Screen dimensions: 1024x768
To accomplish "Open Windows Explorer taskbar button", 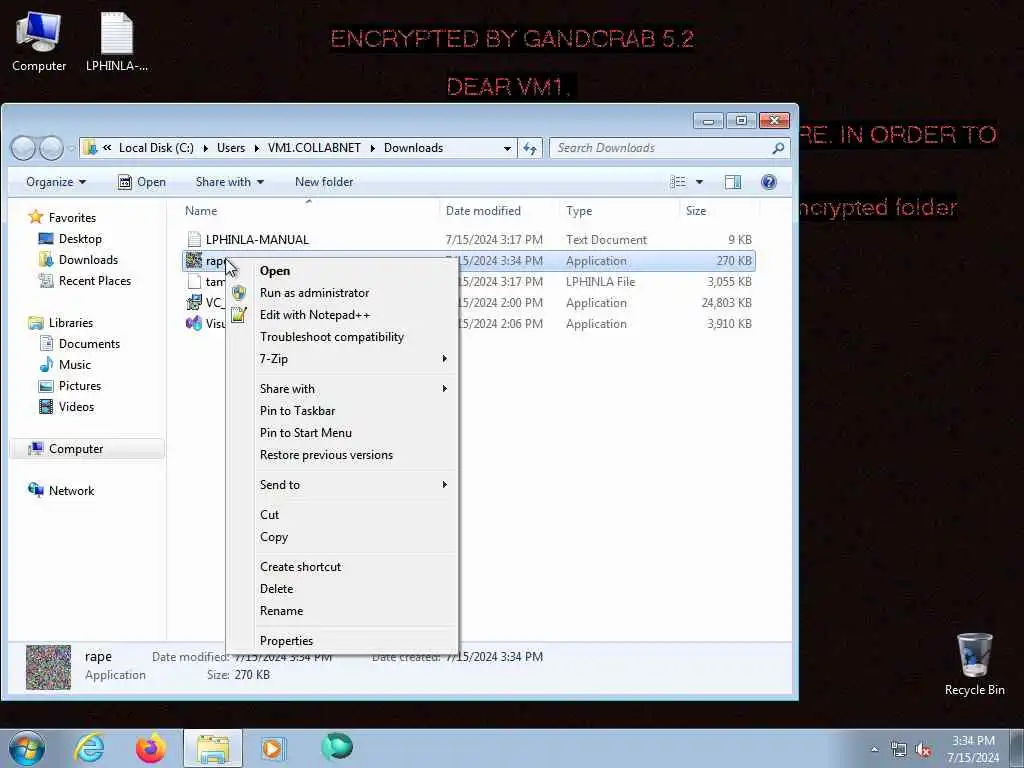I will tap(213, 748).
